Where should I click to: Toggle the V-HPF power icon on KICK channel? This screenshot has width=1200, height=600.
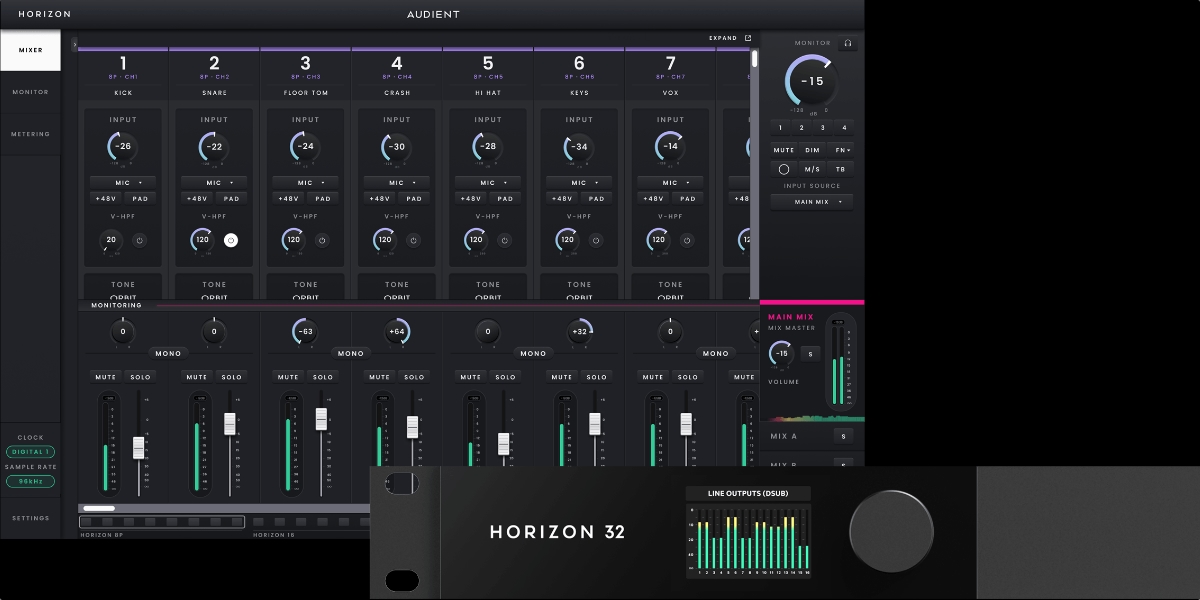click(x=139, y=240)
